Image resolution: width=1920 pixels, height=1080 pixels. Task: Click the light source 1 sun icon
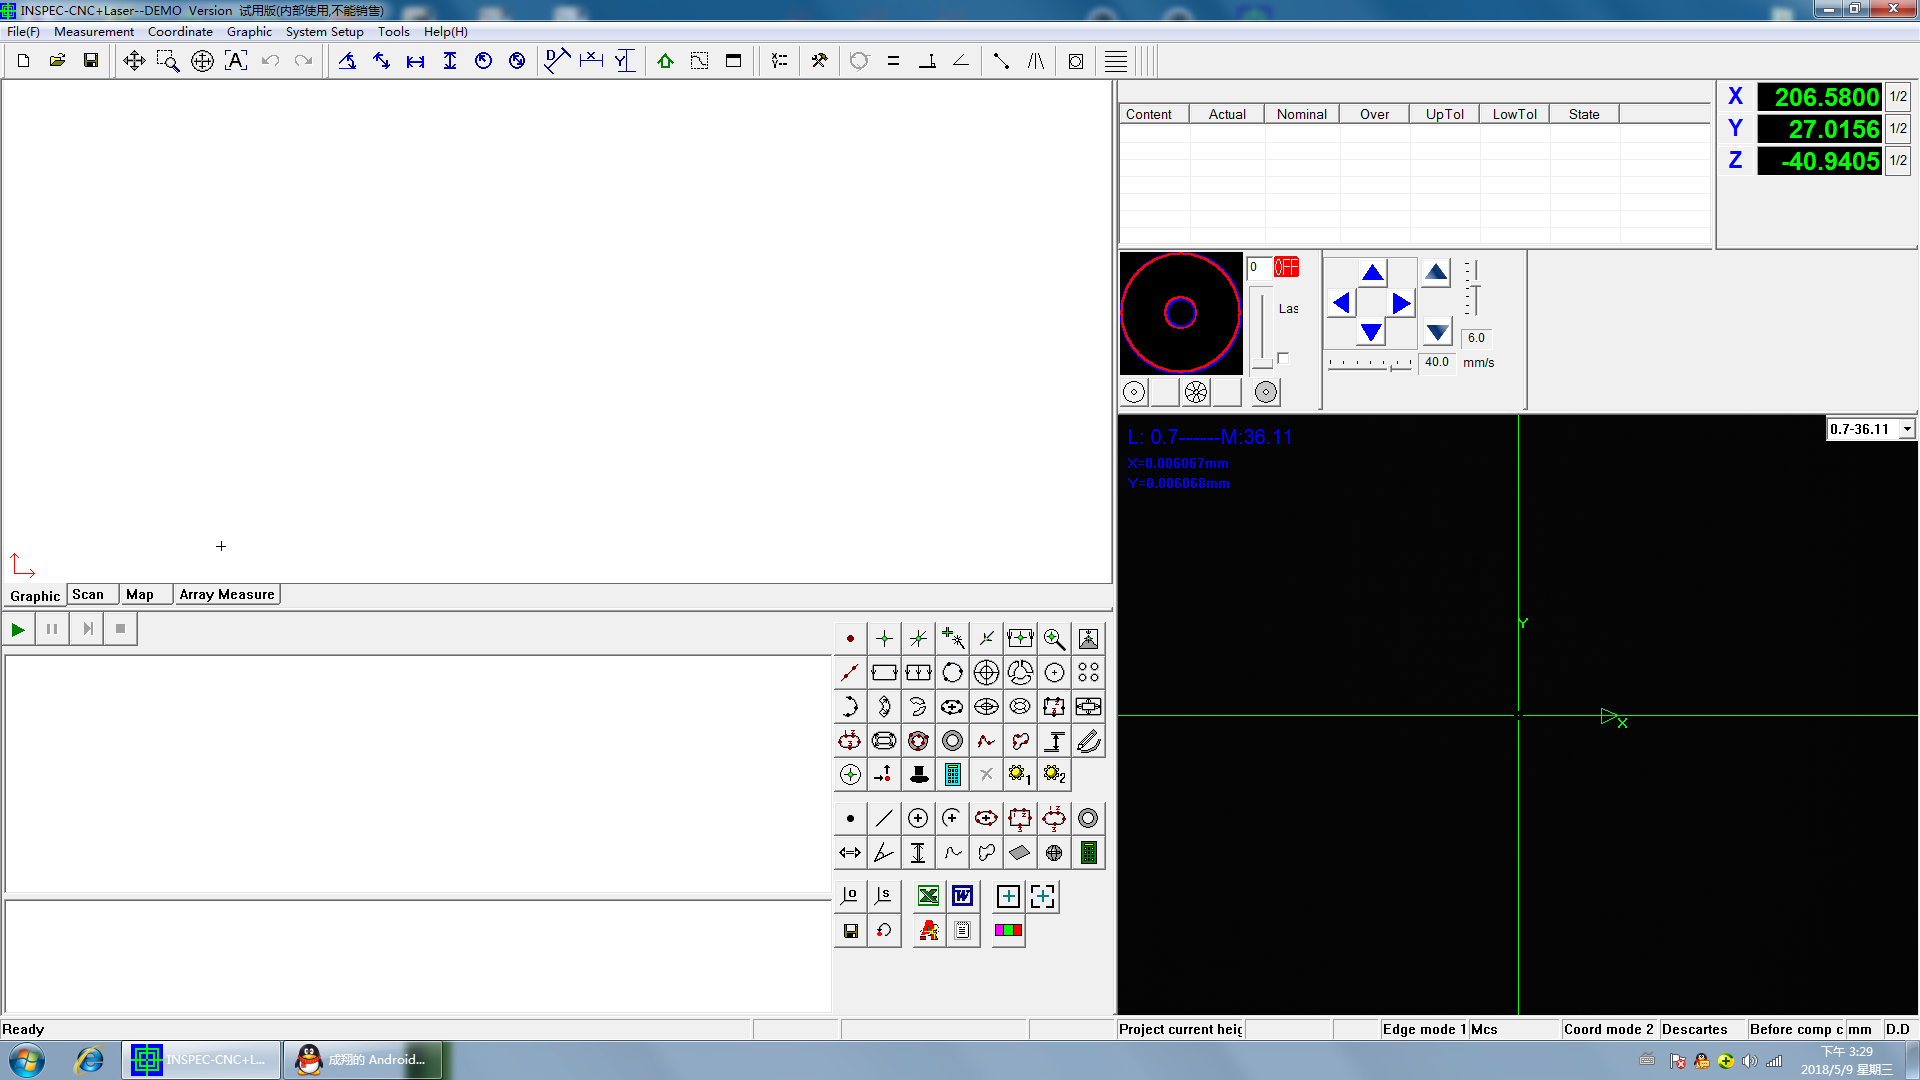pos(1020,774)
